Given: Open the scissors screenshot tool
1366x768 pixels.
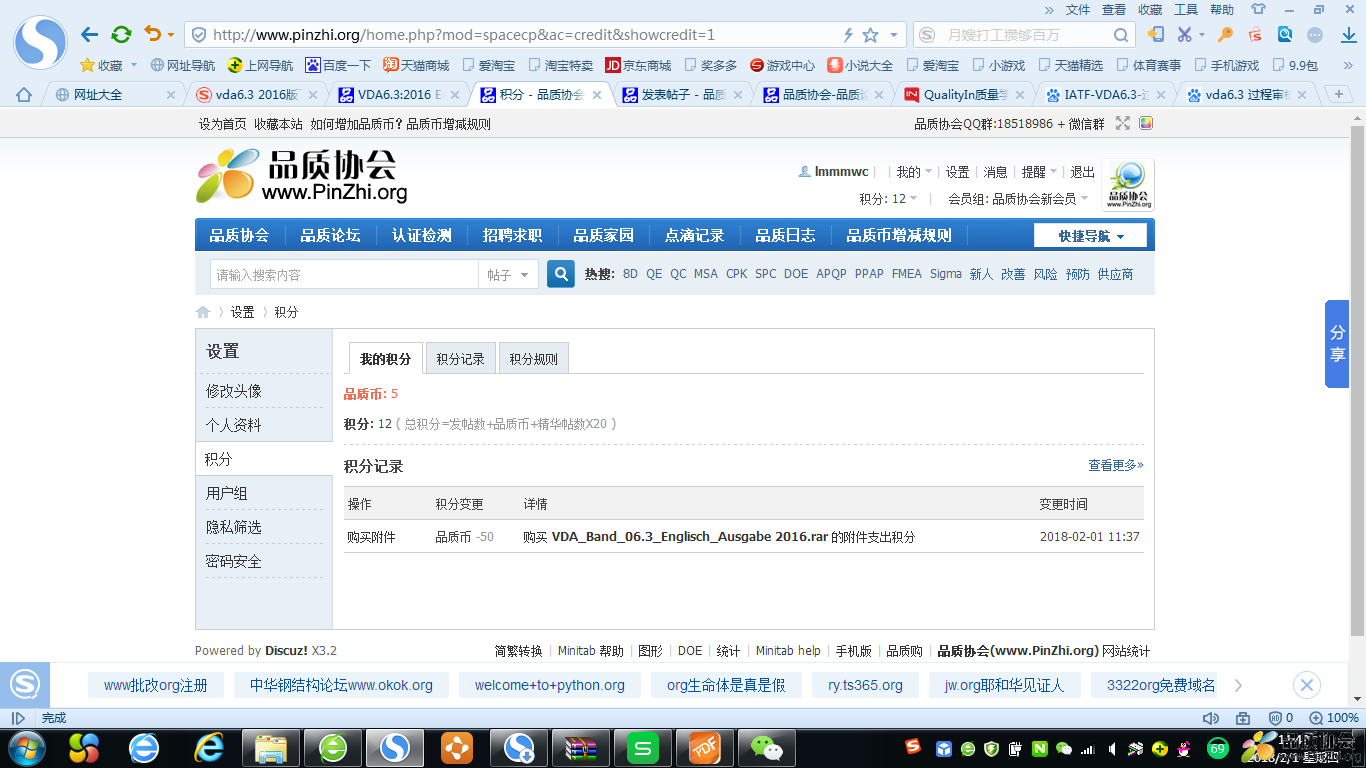Looking at the screenshot, I should [x=1184, y=34].
